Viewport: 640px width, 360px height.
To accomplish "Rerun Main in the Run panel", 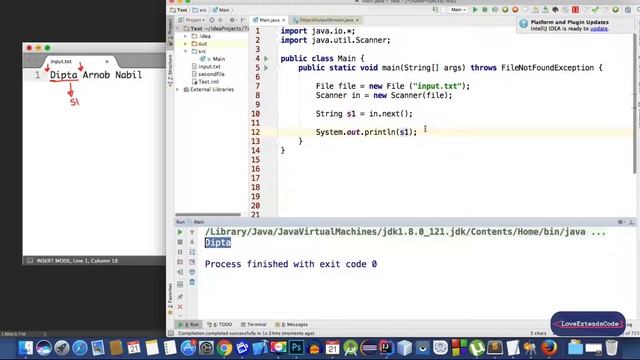I will click(180, 232).
